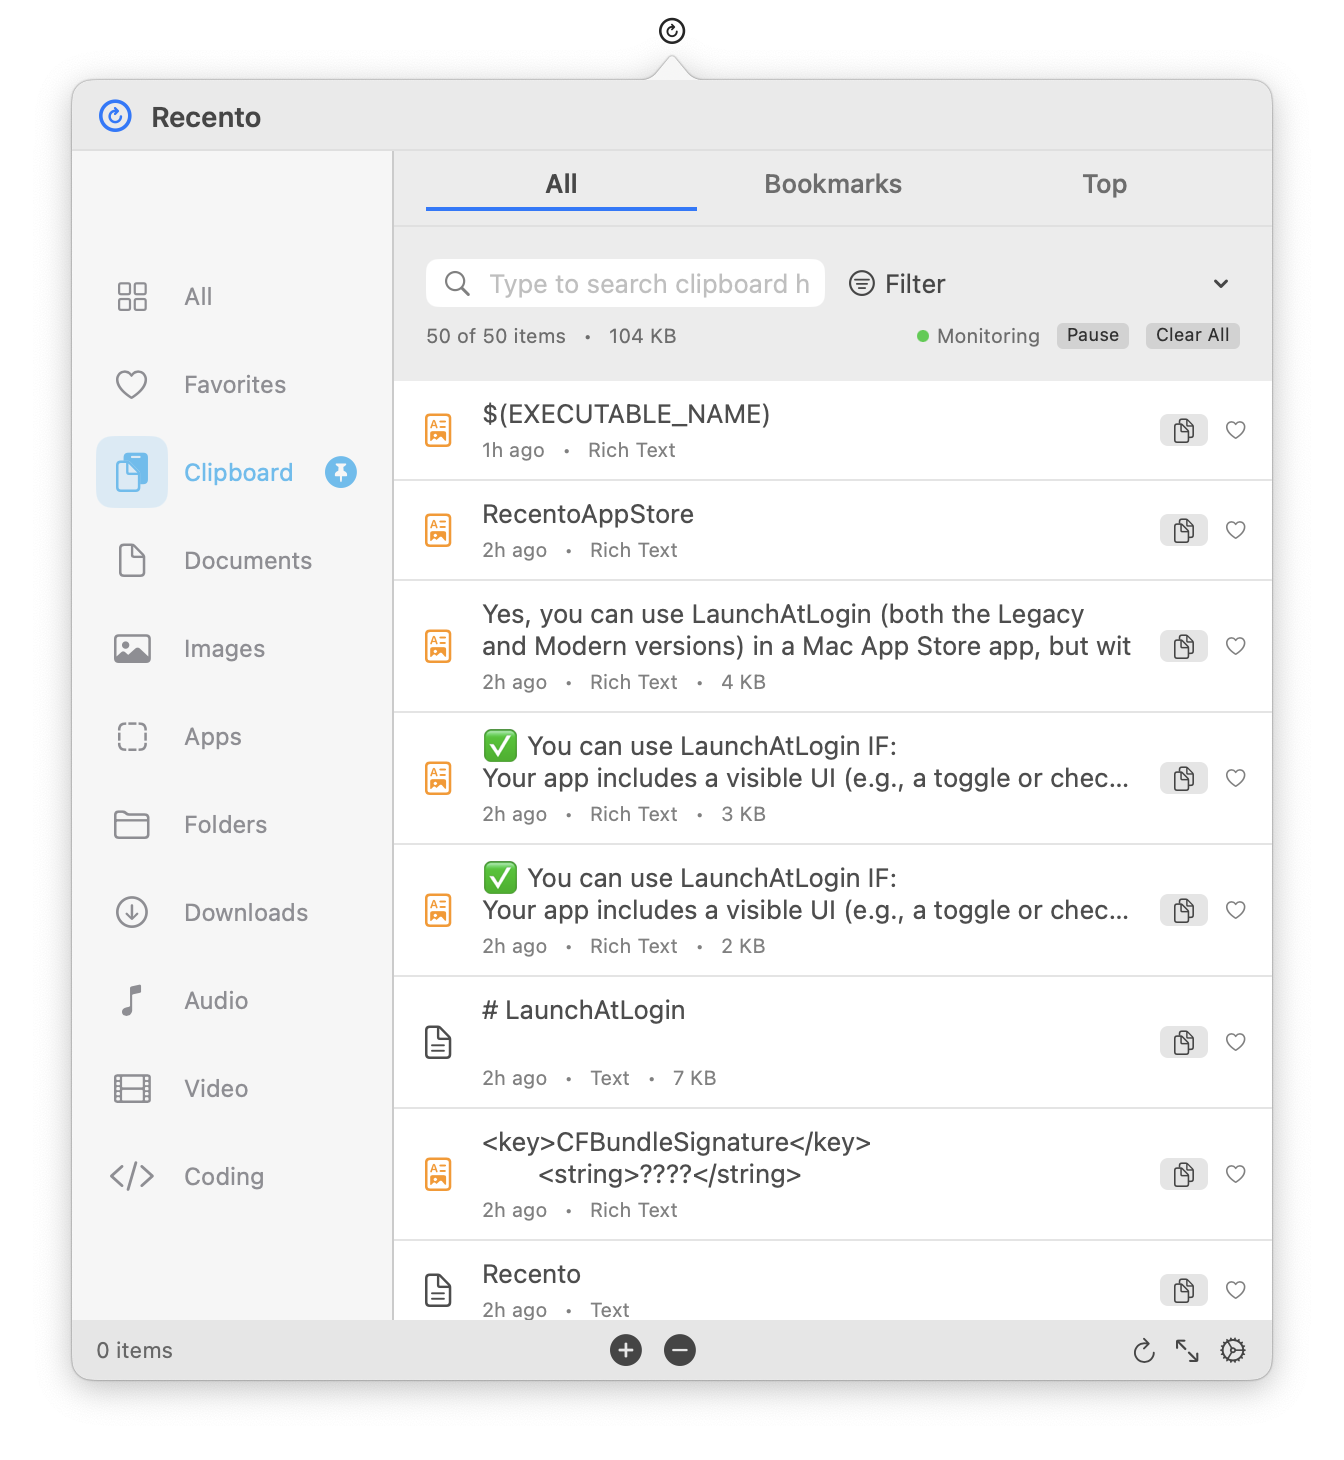1344x1460 pixels.
Task: Favorite the # LaunchAtLogin text item
Action: [1235, 1042]
